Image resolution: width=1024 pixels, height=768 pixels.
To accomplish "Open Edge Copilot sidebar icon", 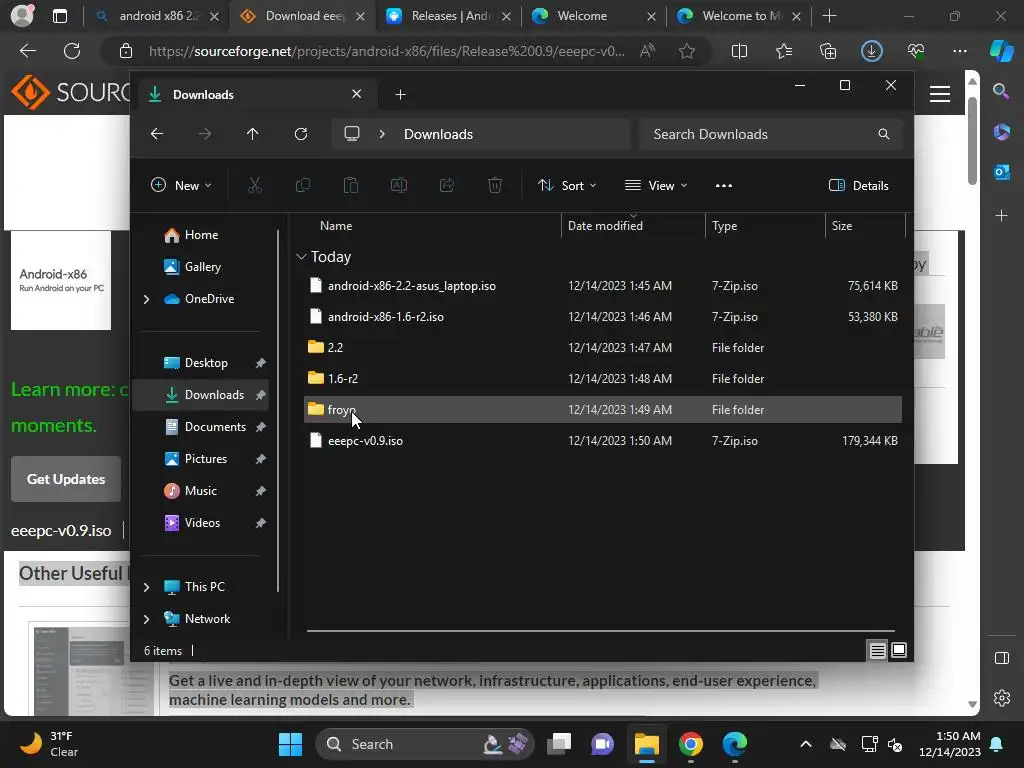I will 1001,51.
